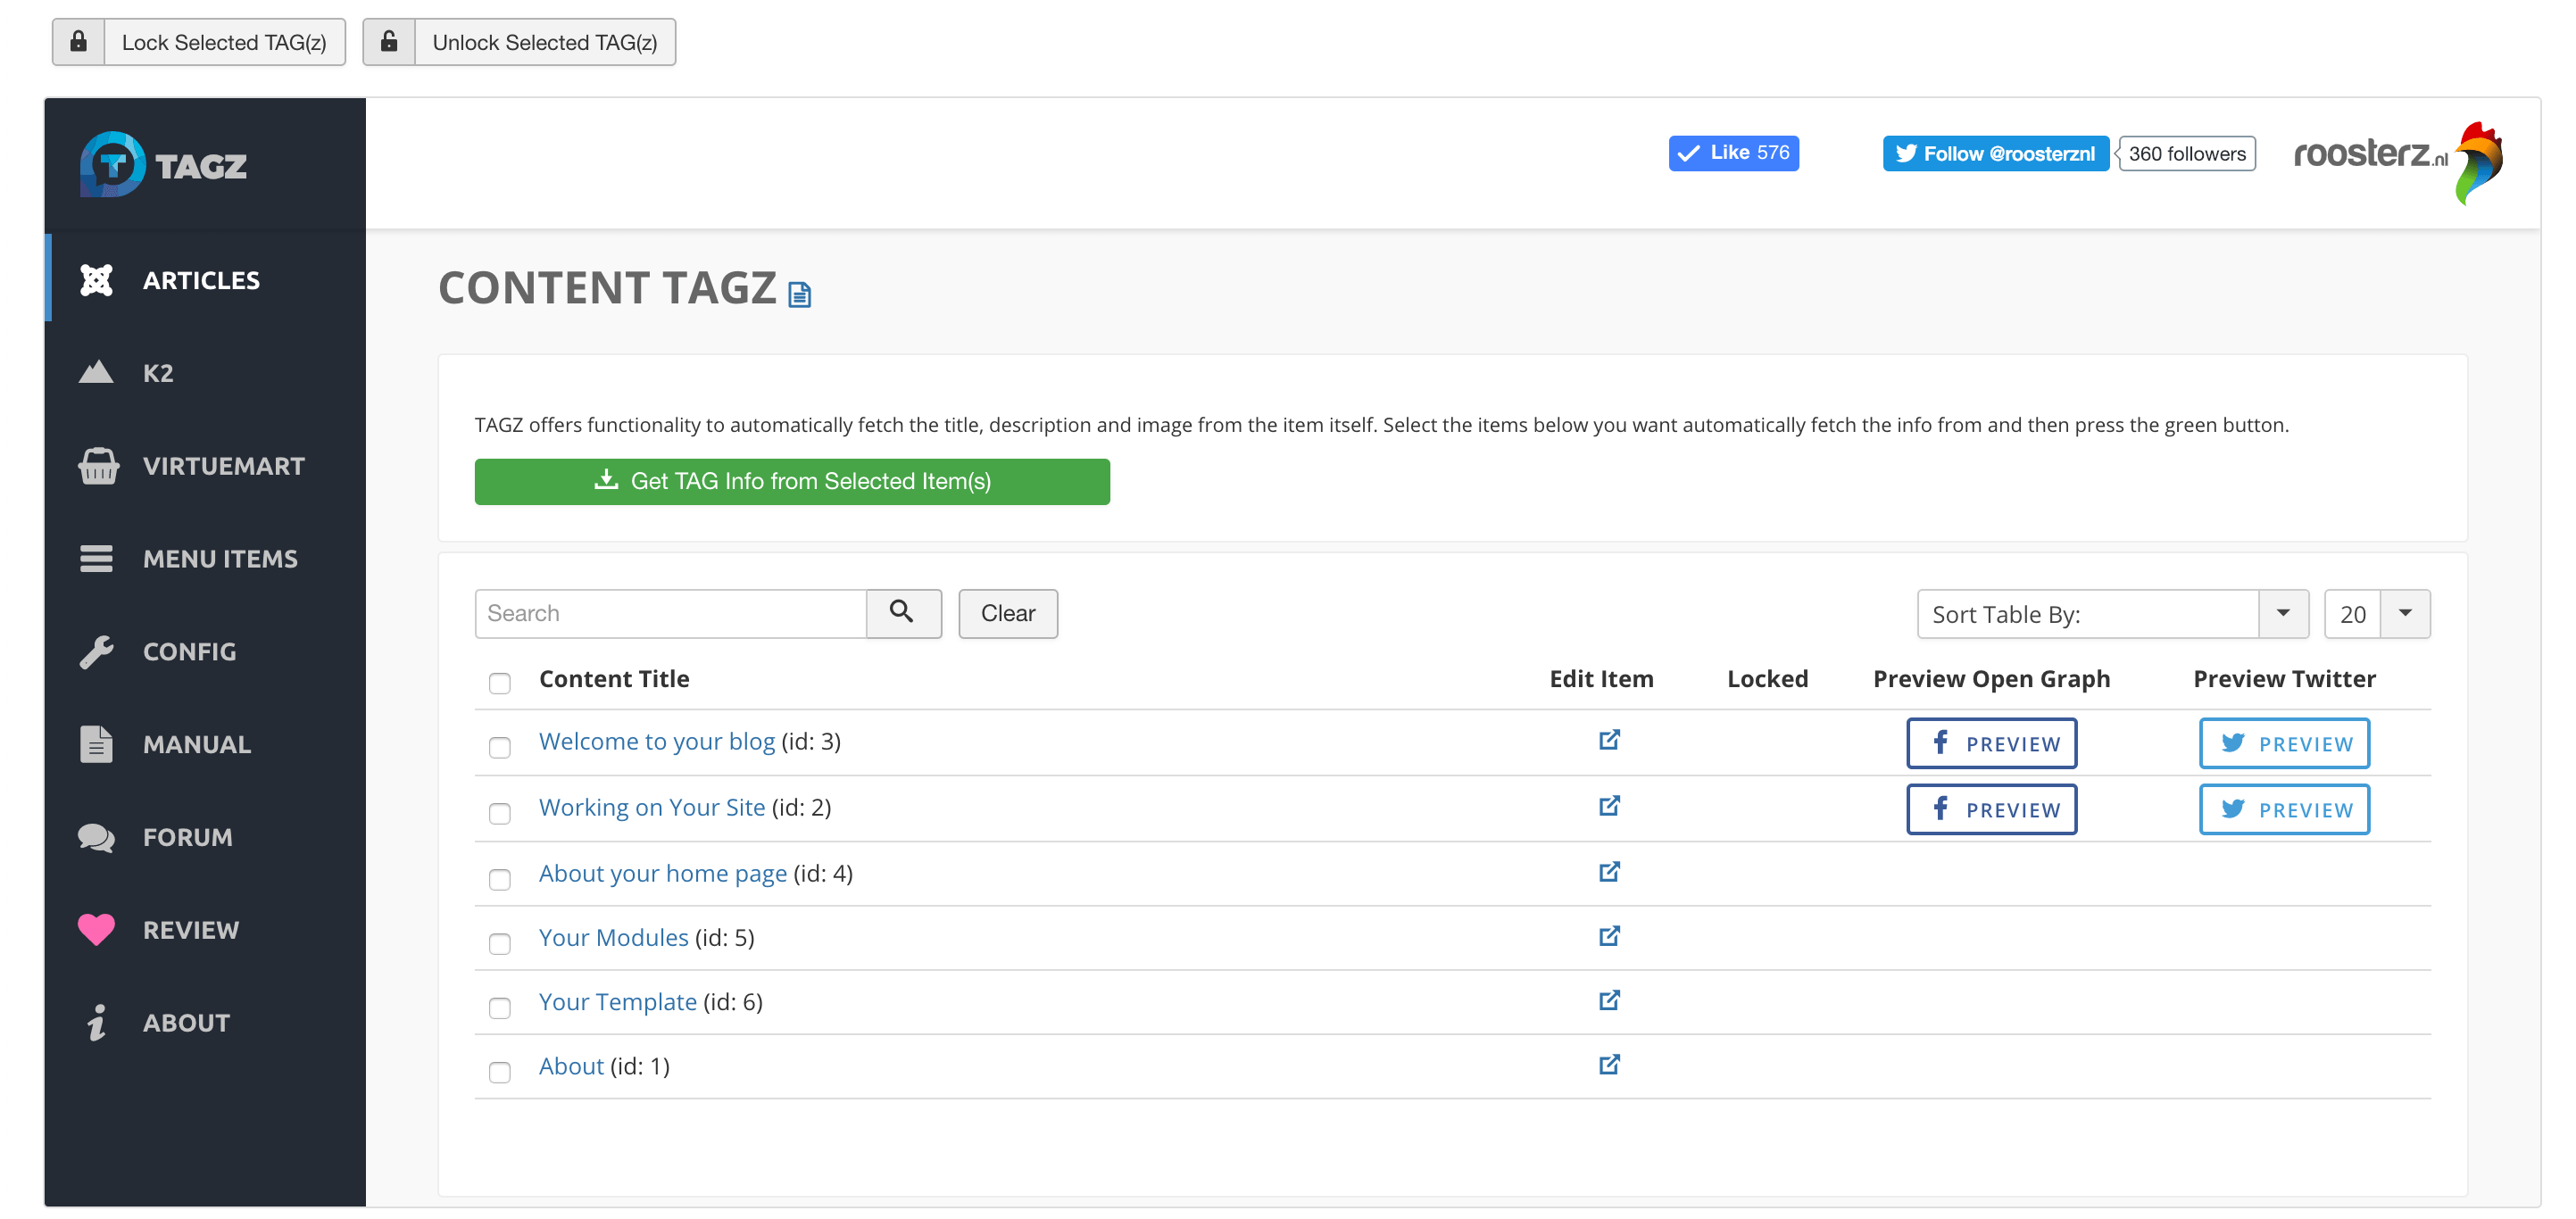Viewport: 2576px width, 1219px height.
Task: Click the search magnifier icon button
Action: point(902,612)
